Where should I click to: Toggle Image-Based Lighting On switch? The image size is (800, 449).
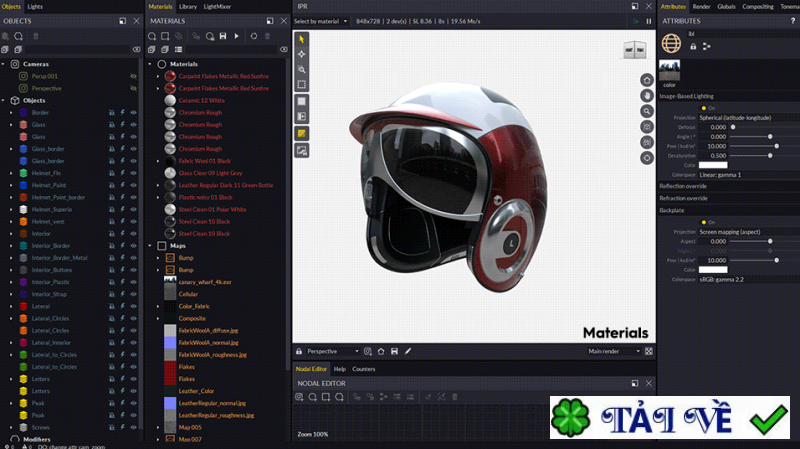(x=703, y=107)
